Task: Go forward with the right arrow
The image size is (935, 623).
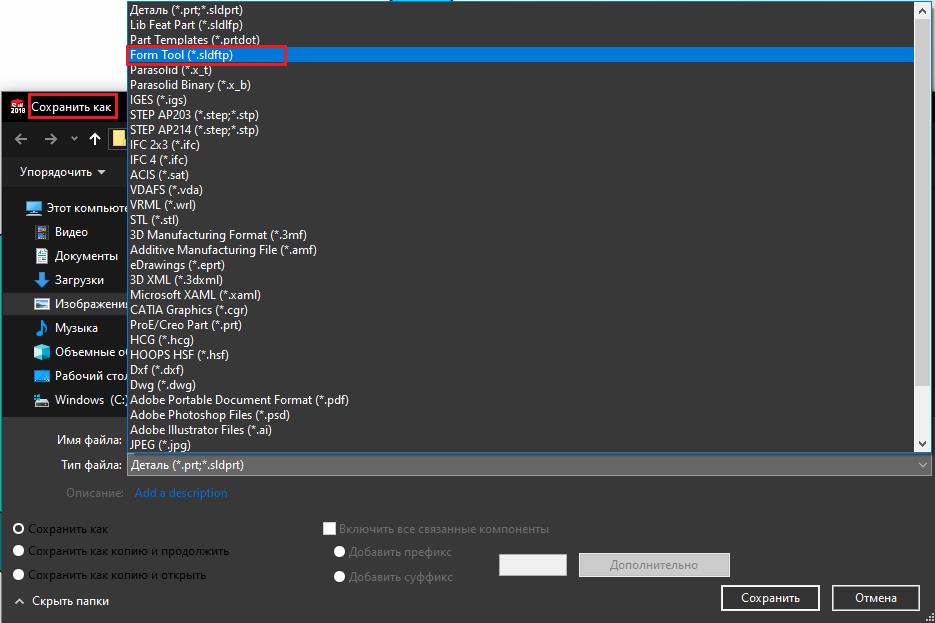Action: point(51,139)
